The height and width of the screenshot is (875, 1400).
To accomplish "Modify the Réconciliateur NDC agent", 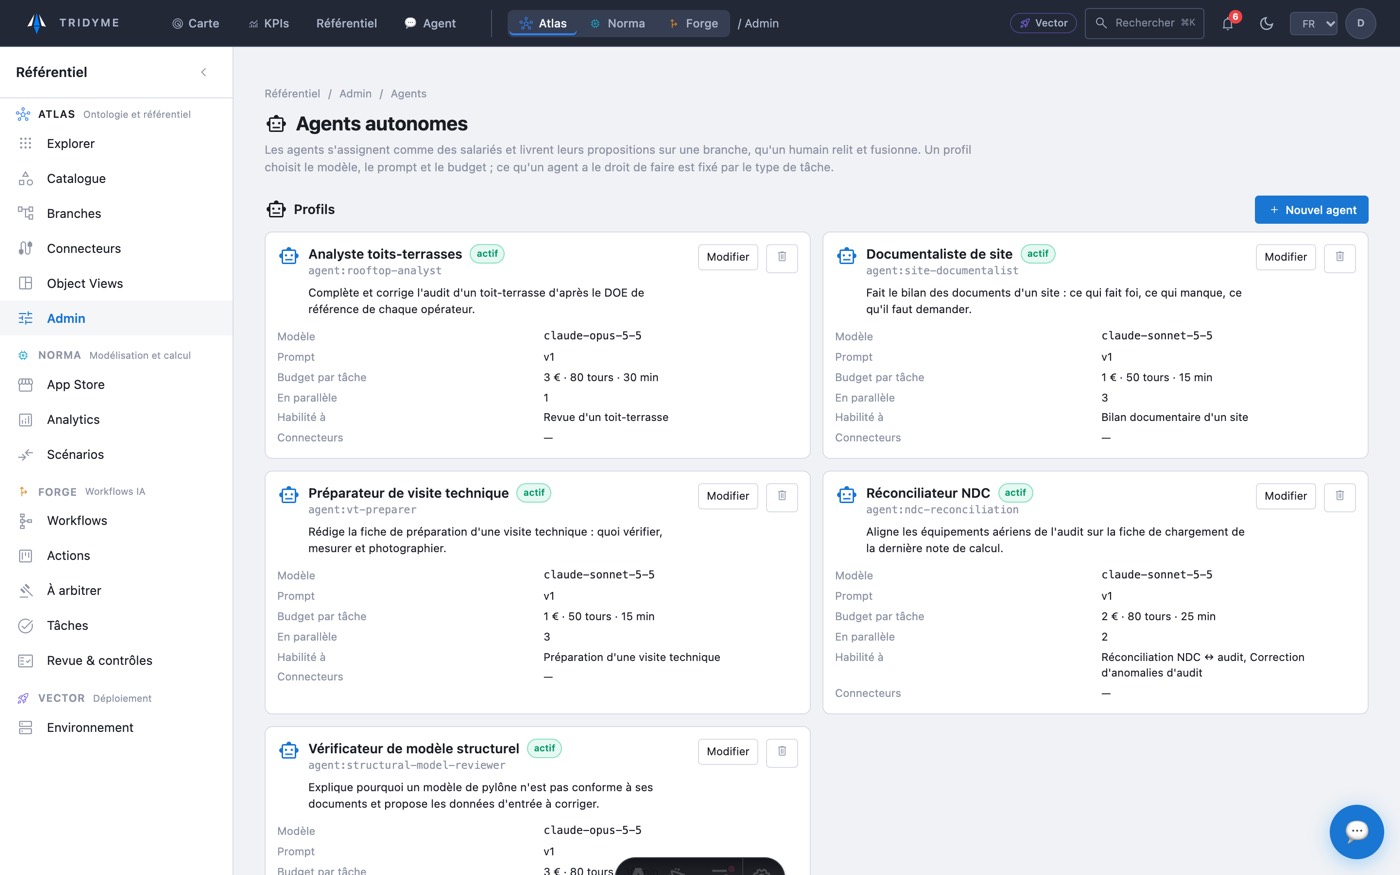I will coord(1285,496).
